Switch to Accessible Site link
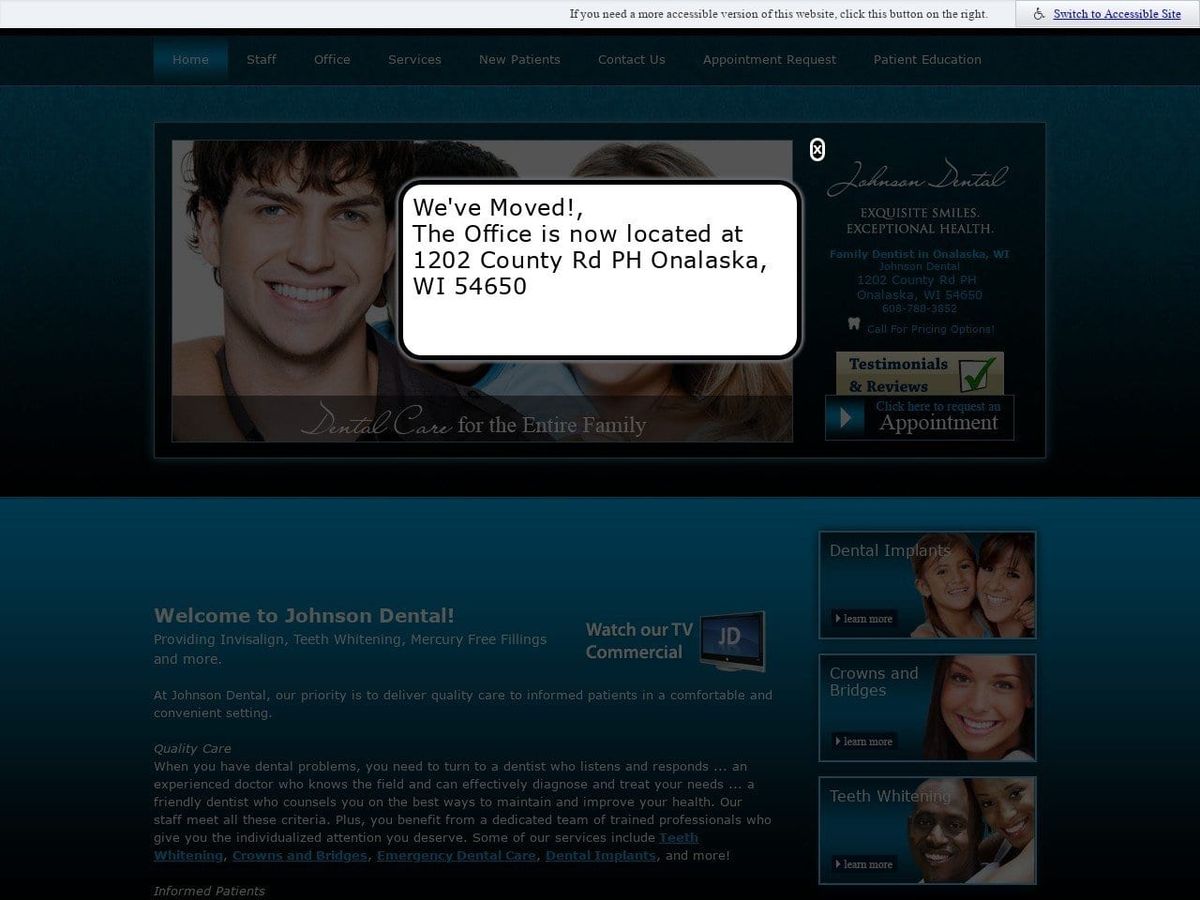Viewport: 1200px width, 900px height. click(x=1117, y=14)
